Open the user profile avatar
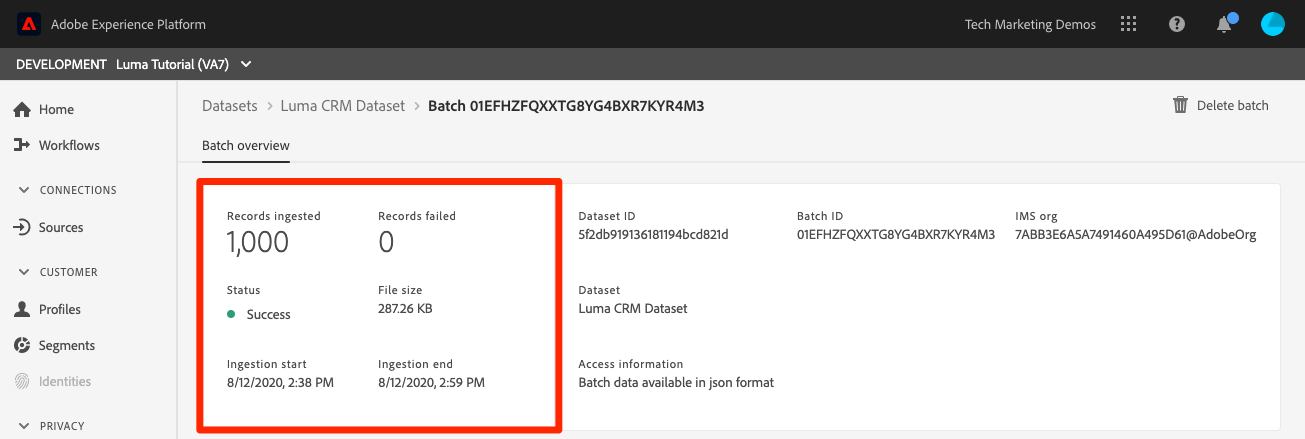Screen dimensions: 1305x439 [1272, 24]
